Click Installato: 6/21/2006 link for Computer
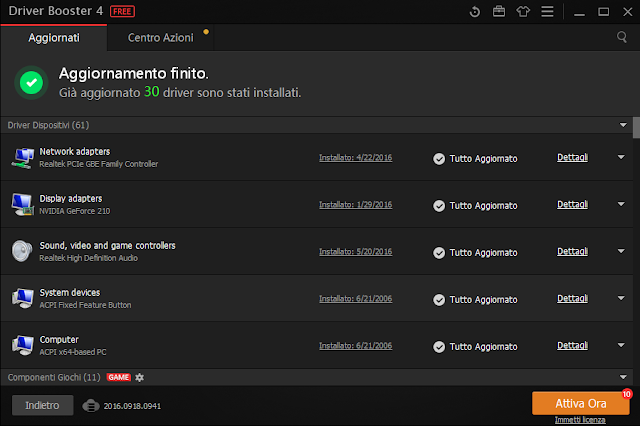The height and width of the screenshot is (426, 640). [x=356, y=346]
